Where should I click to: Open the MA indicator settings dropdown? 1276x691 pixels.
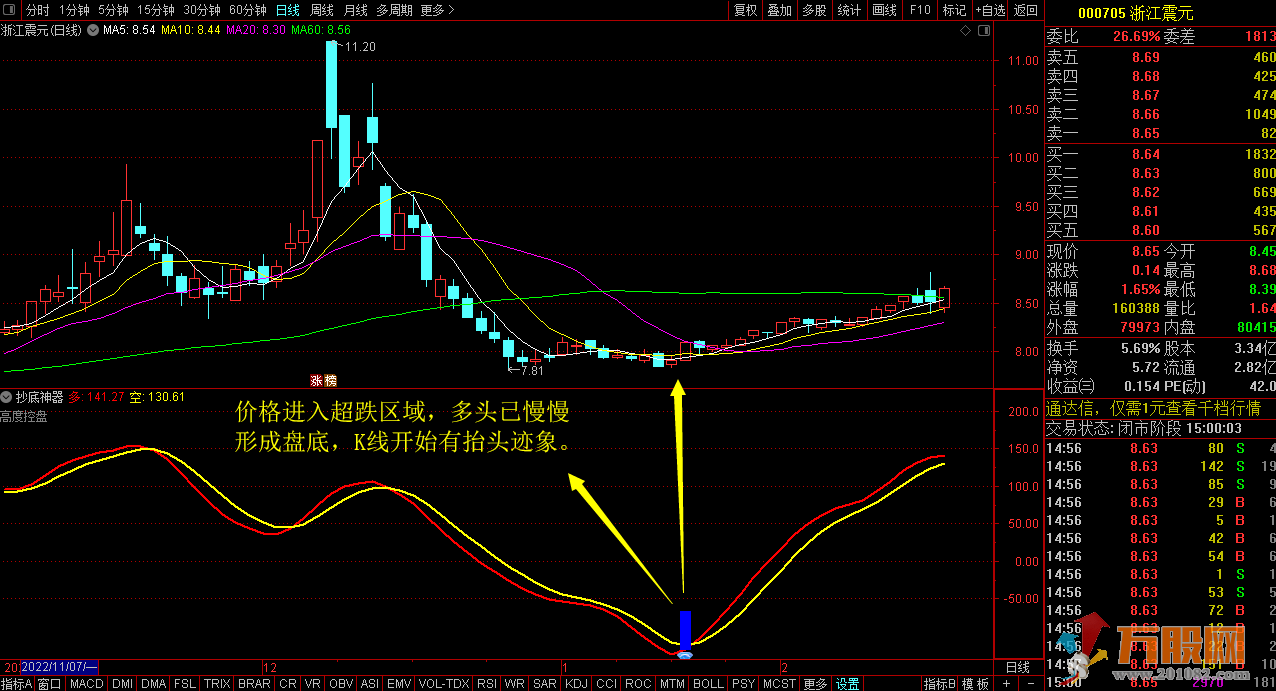pos(93,30)
